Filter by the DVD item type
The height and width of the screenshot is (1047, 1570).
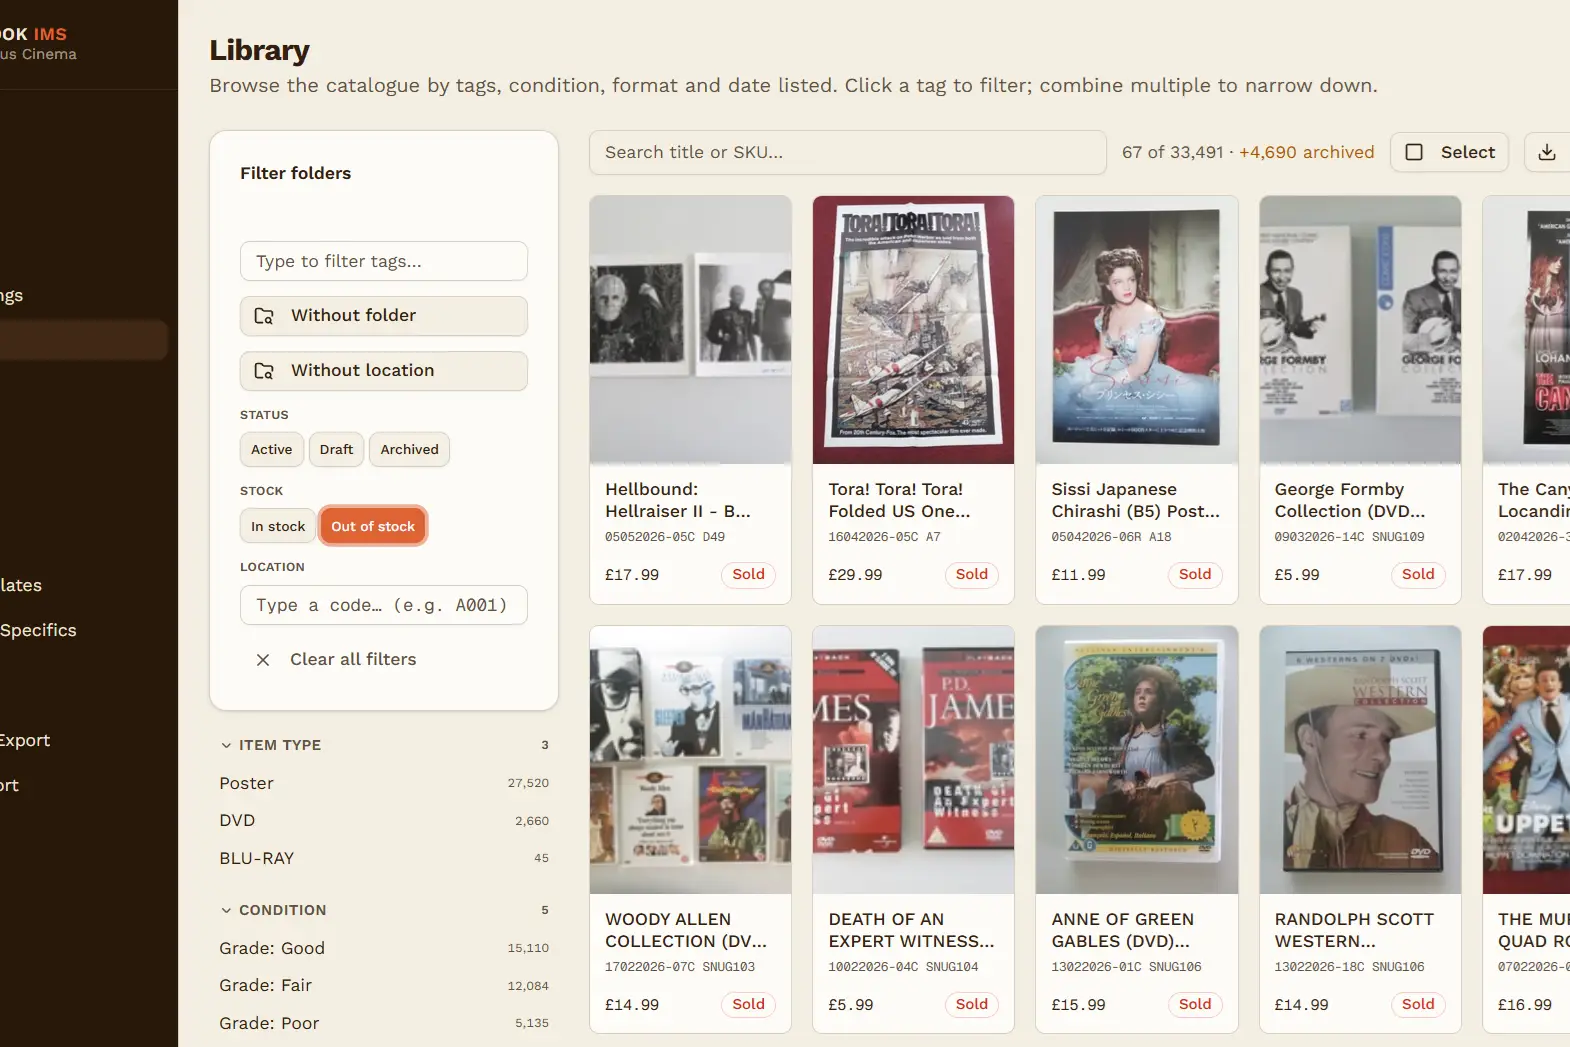[x=384, y=820]
